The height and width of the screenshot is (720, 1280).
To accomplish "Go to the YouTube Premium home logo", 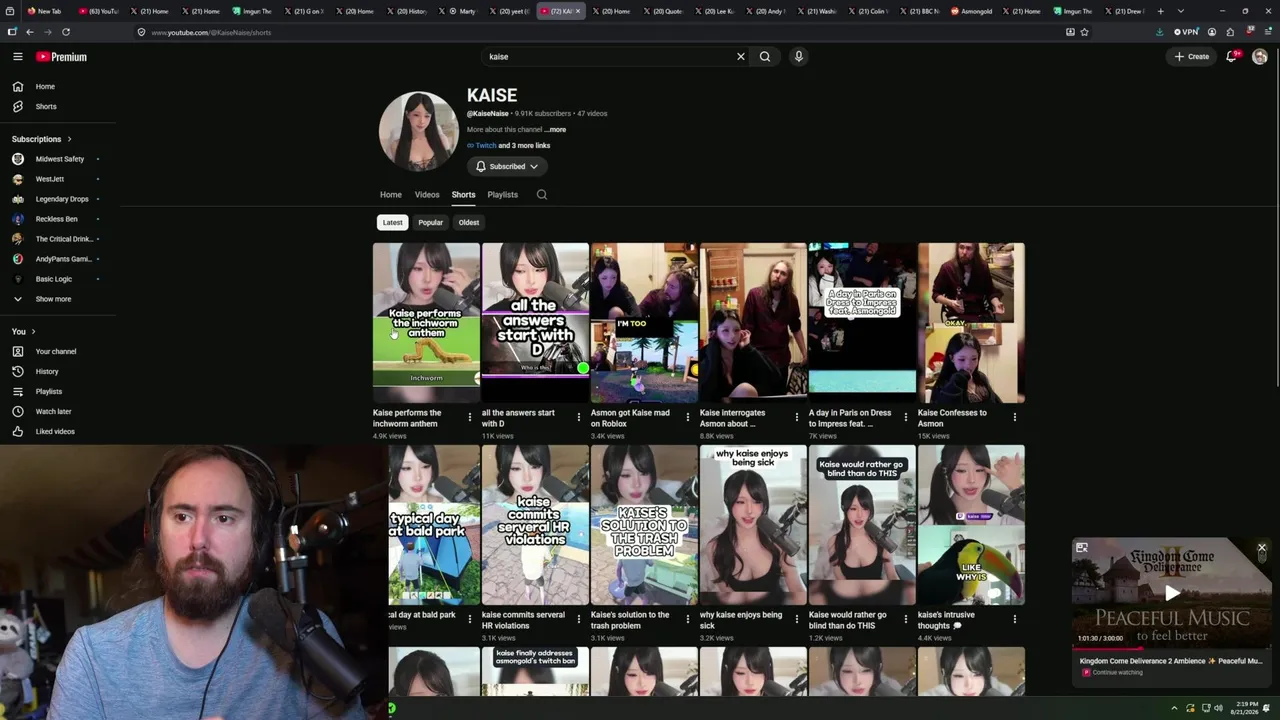I will [62, 57].
